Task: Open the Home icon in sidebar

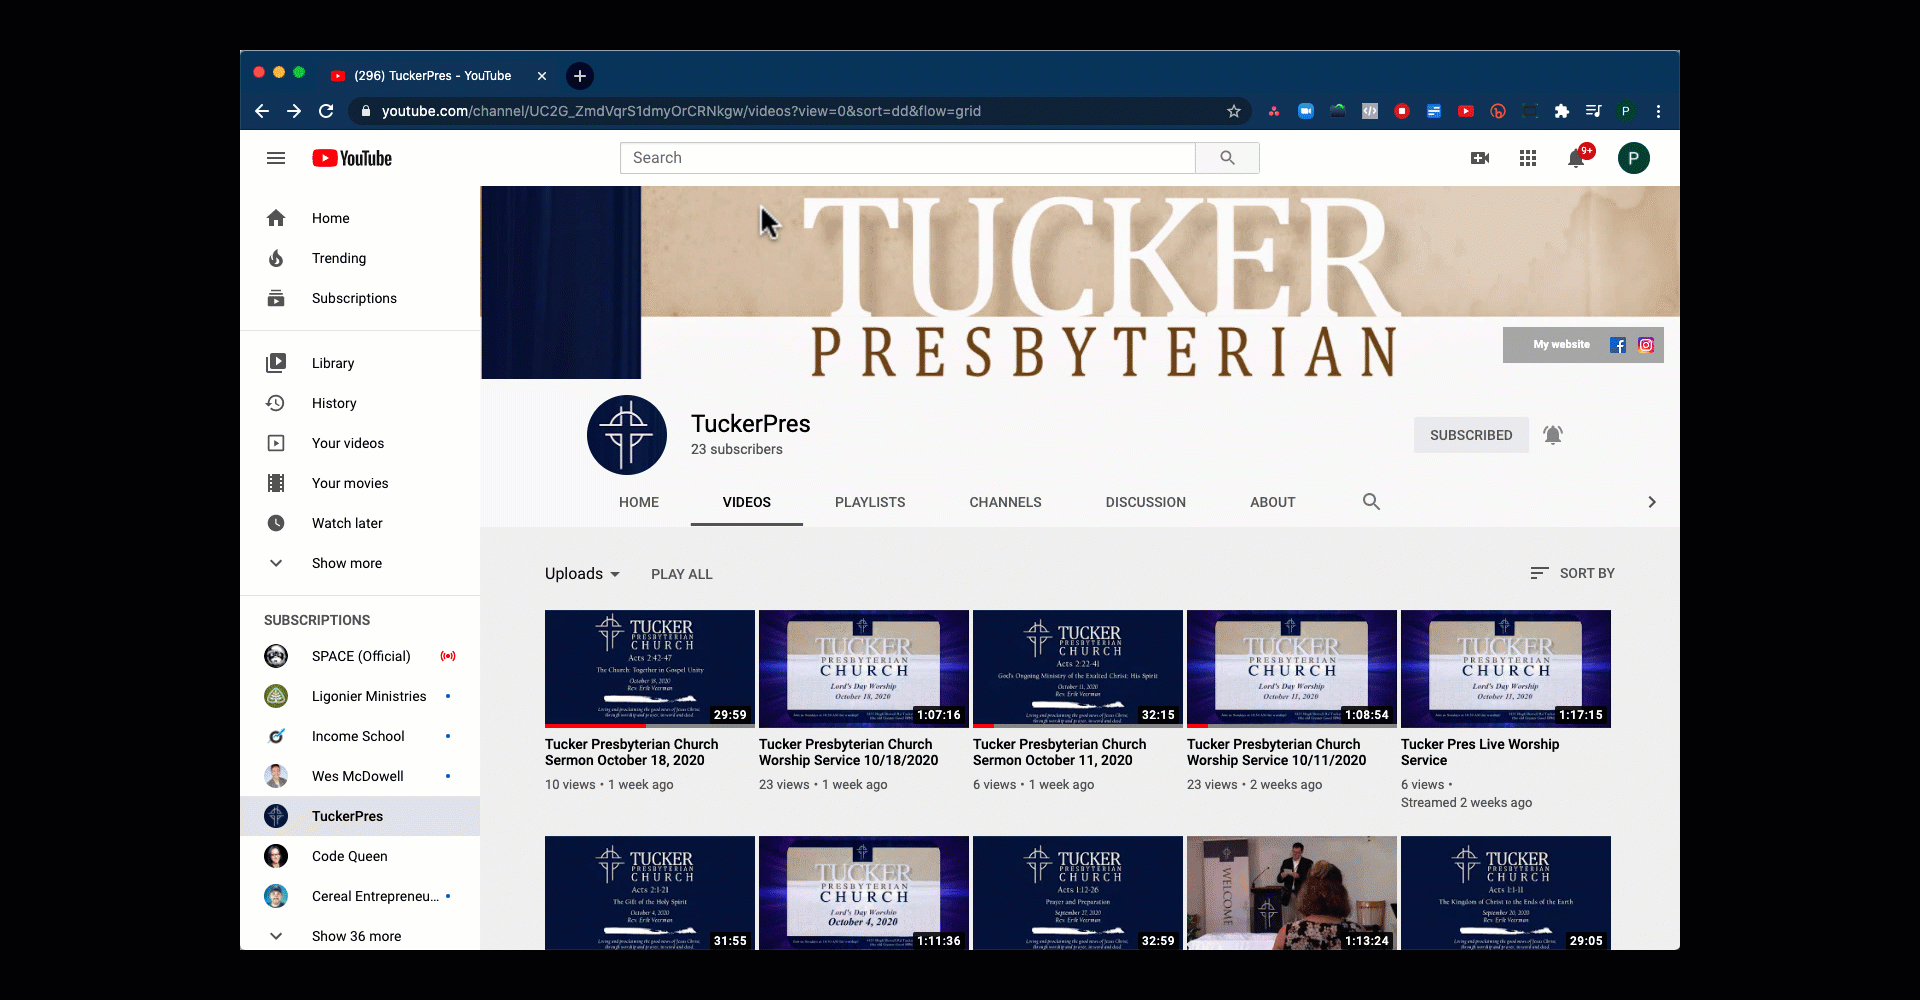Action: pos(276,218)
